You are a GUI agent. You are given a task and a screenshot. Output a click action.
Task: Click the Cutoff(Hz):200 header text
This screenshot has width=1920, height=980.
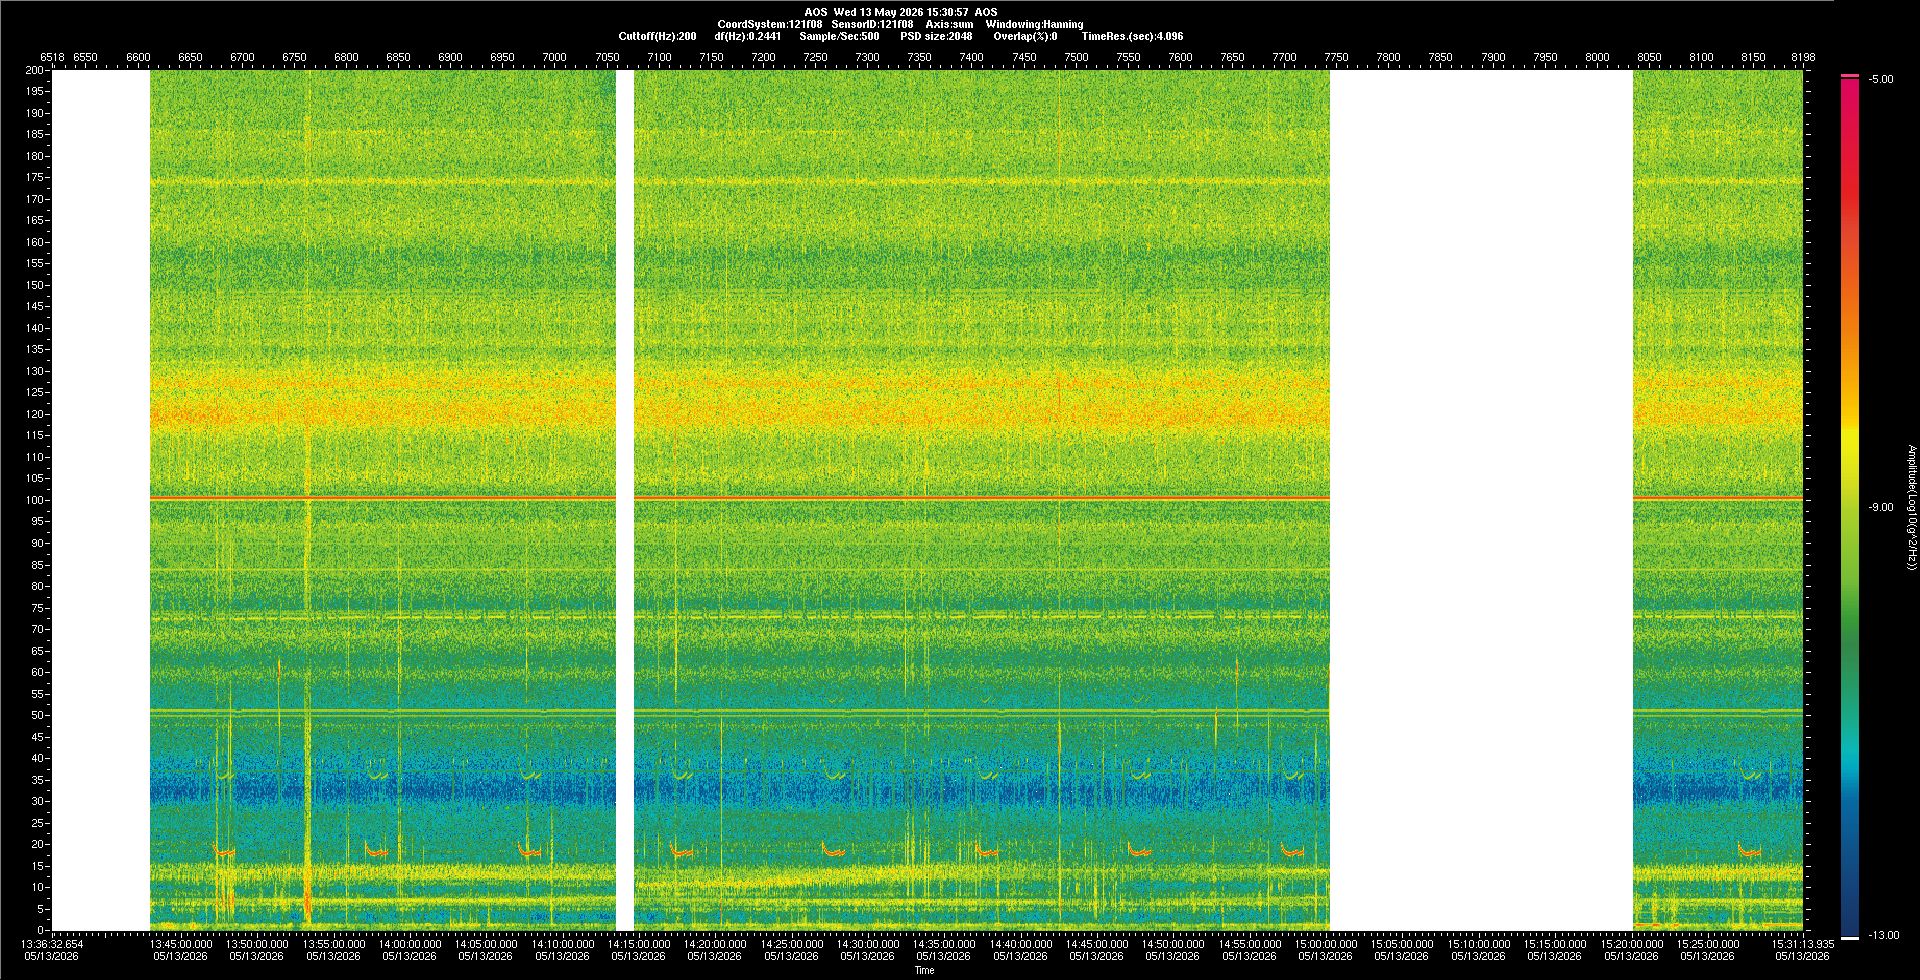[657, 36]
